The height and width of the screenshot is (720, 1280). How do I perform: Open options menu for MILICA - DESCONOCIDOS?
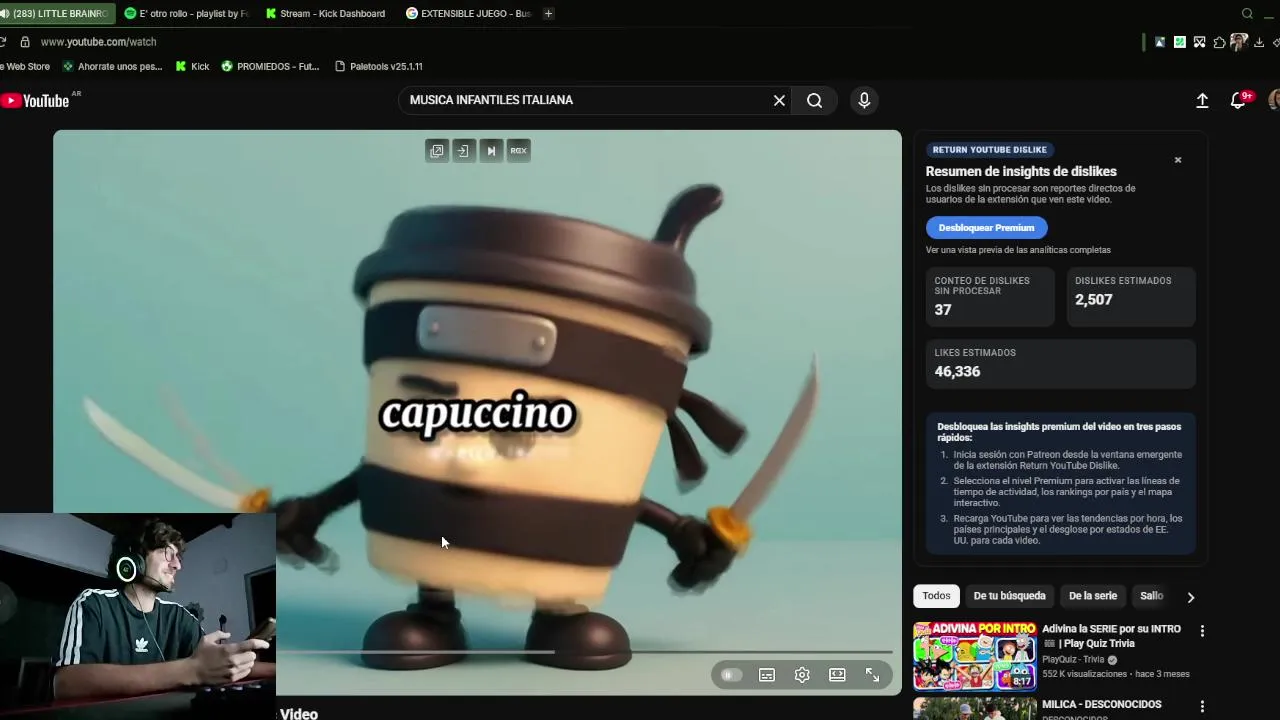pos(1202,707)
